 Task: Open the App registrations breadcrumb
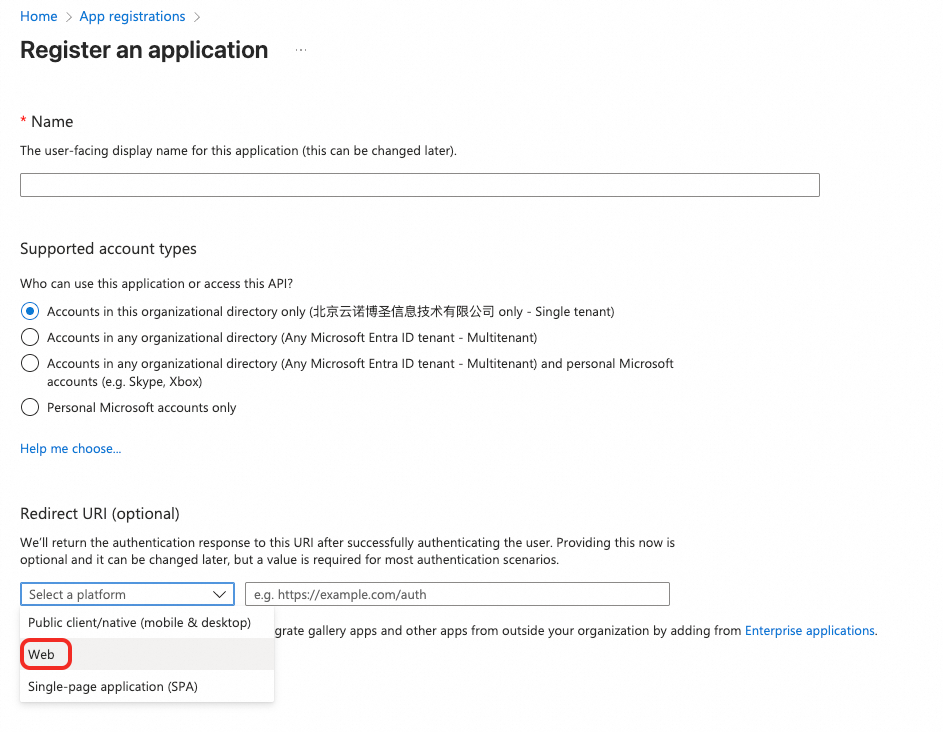point(132,16)
